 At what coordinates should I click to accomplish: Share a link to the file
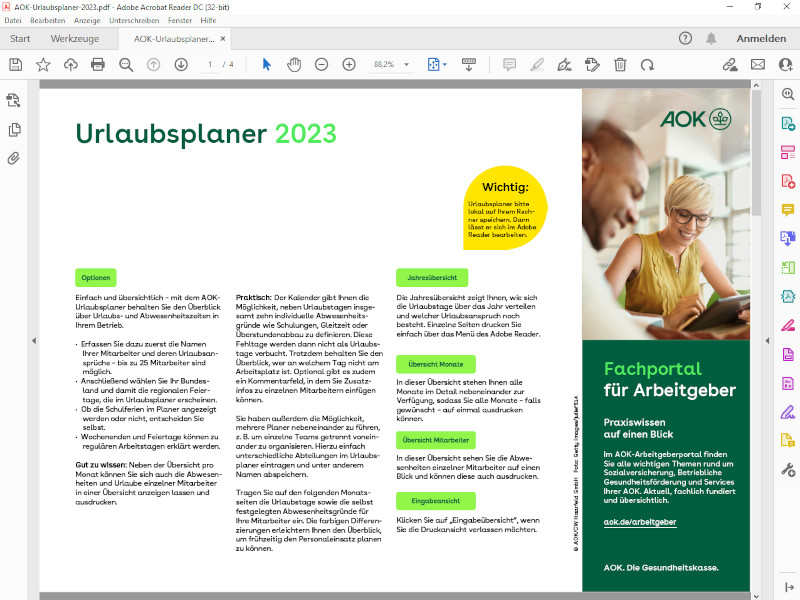pos(730,65)
